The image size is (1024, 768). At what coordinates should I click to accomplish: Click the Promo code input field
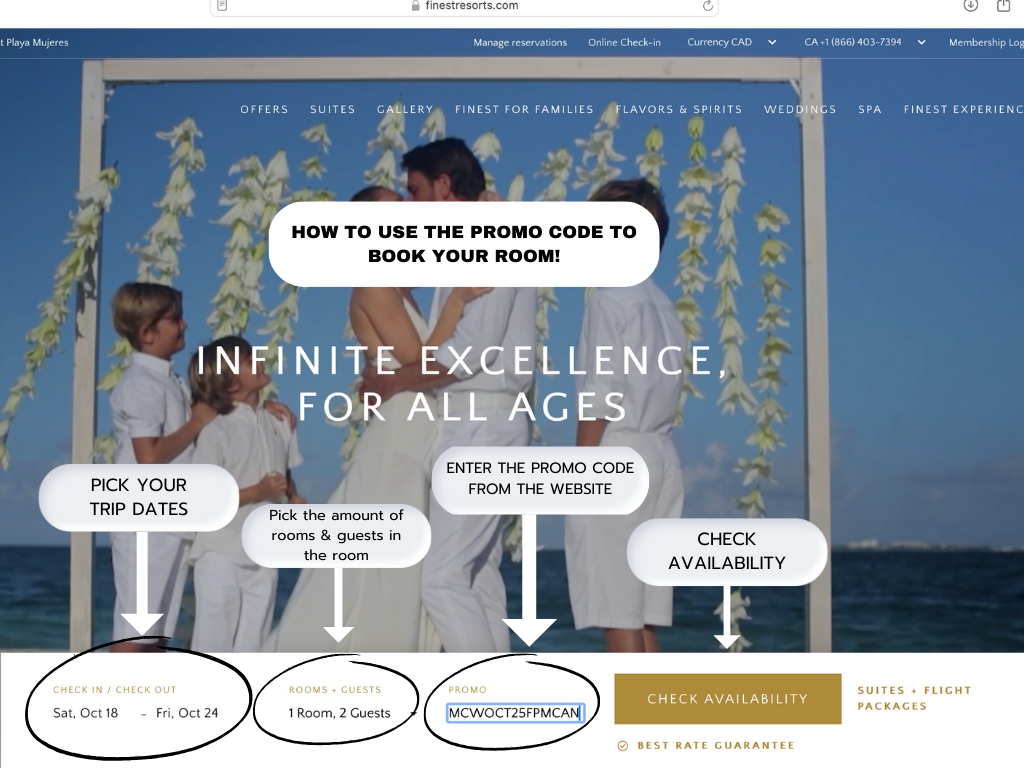[x=515, y=713]
